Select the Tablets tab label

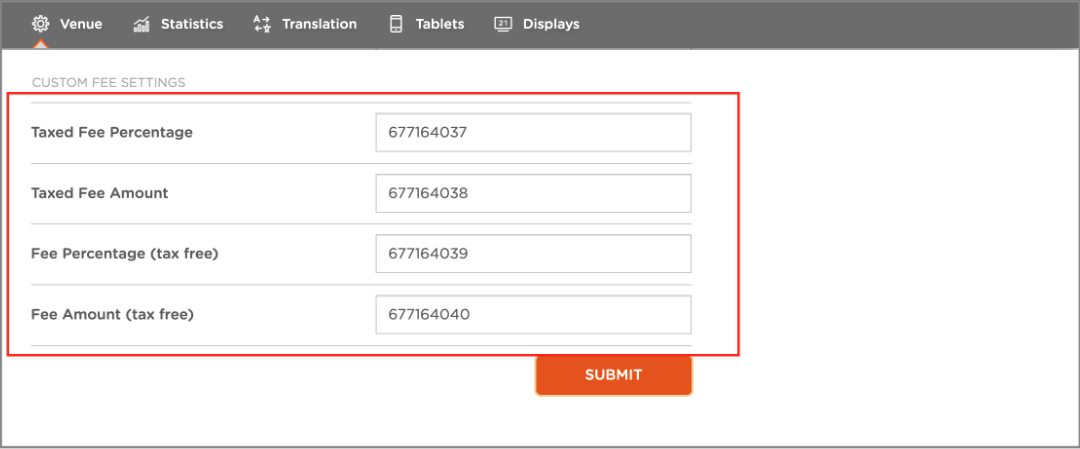[440, 24]
